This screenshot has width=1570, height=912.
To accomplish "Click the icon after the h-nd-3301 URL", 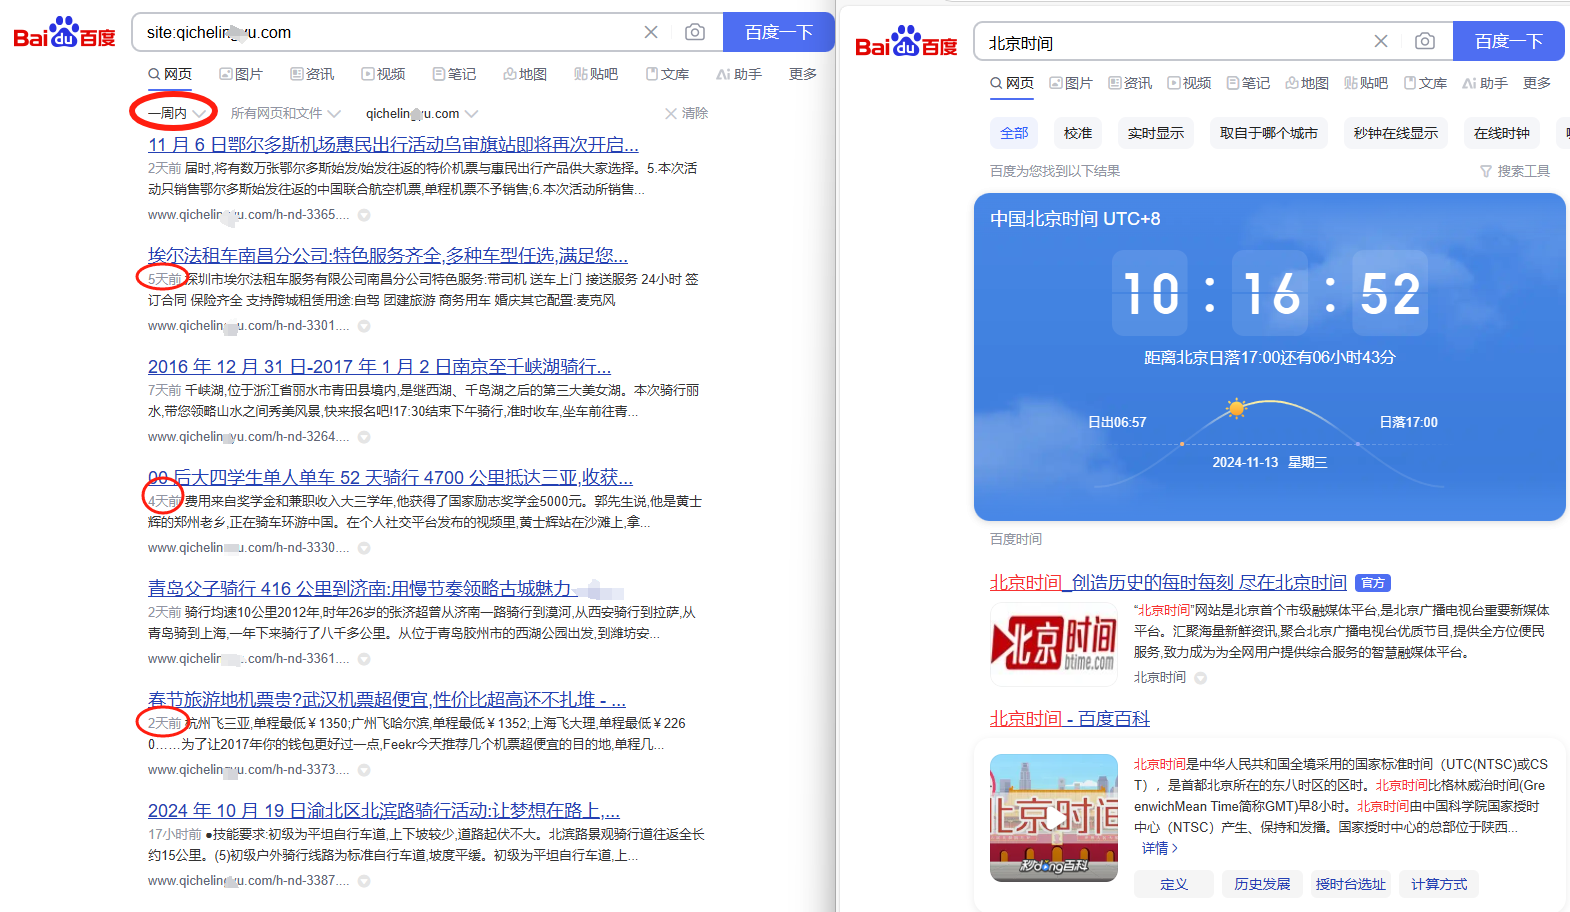I will click(364, 326).
